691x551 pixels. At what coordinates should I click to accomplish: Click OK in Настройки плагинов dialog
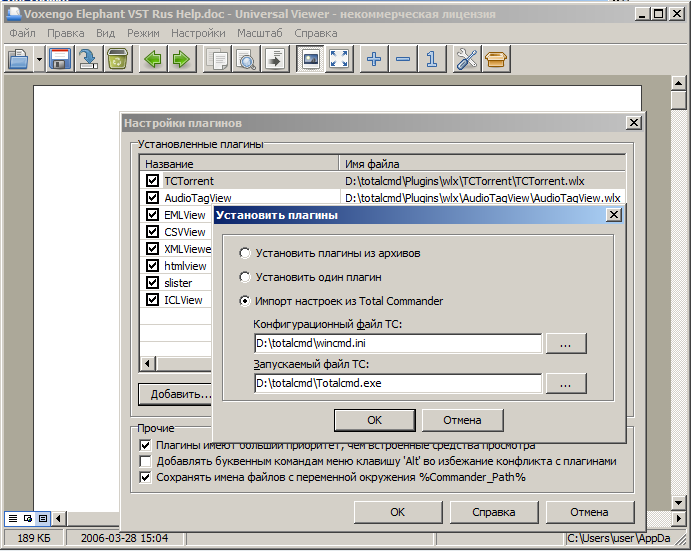(x=398, y=512)
